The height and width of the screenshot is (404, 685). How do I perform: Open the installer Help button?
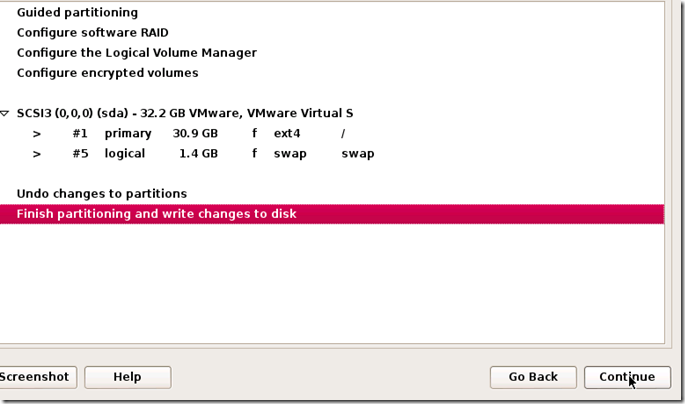[127, 377]
